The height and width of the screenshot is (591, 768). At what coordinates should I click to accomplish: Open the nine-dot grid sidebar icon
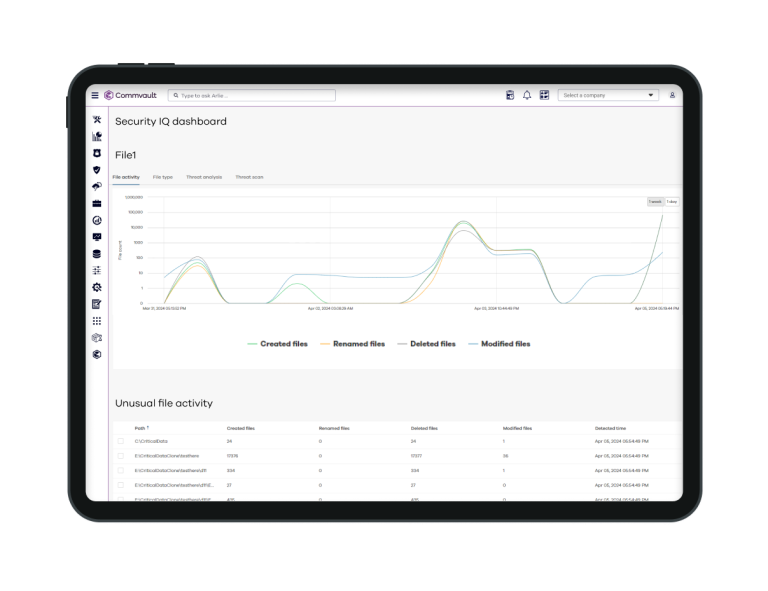(97, 321)
